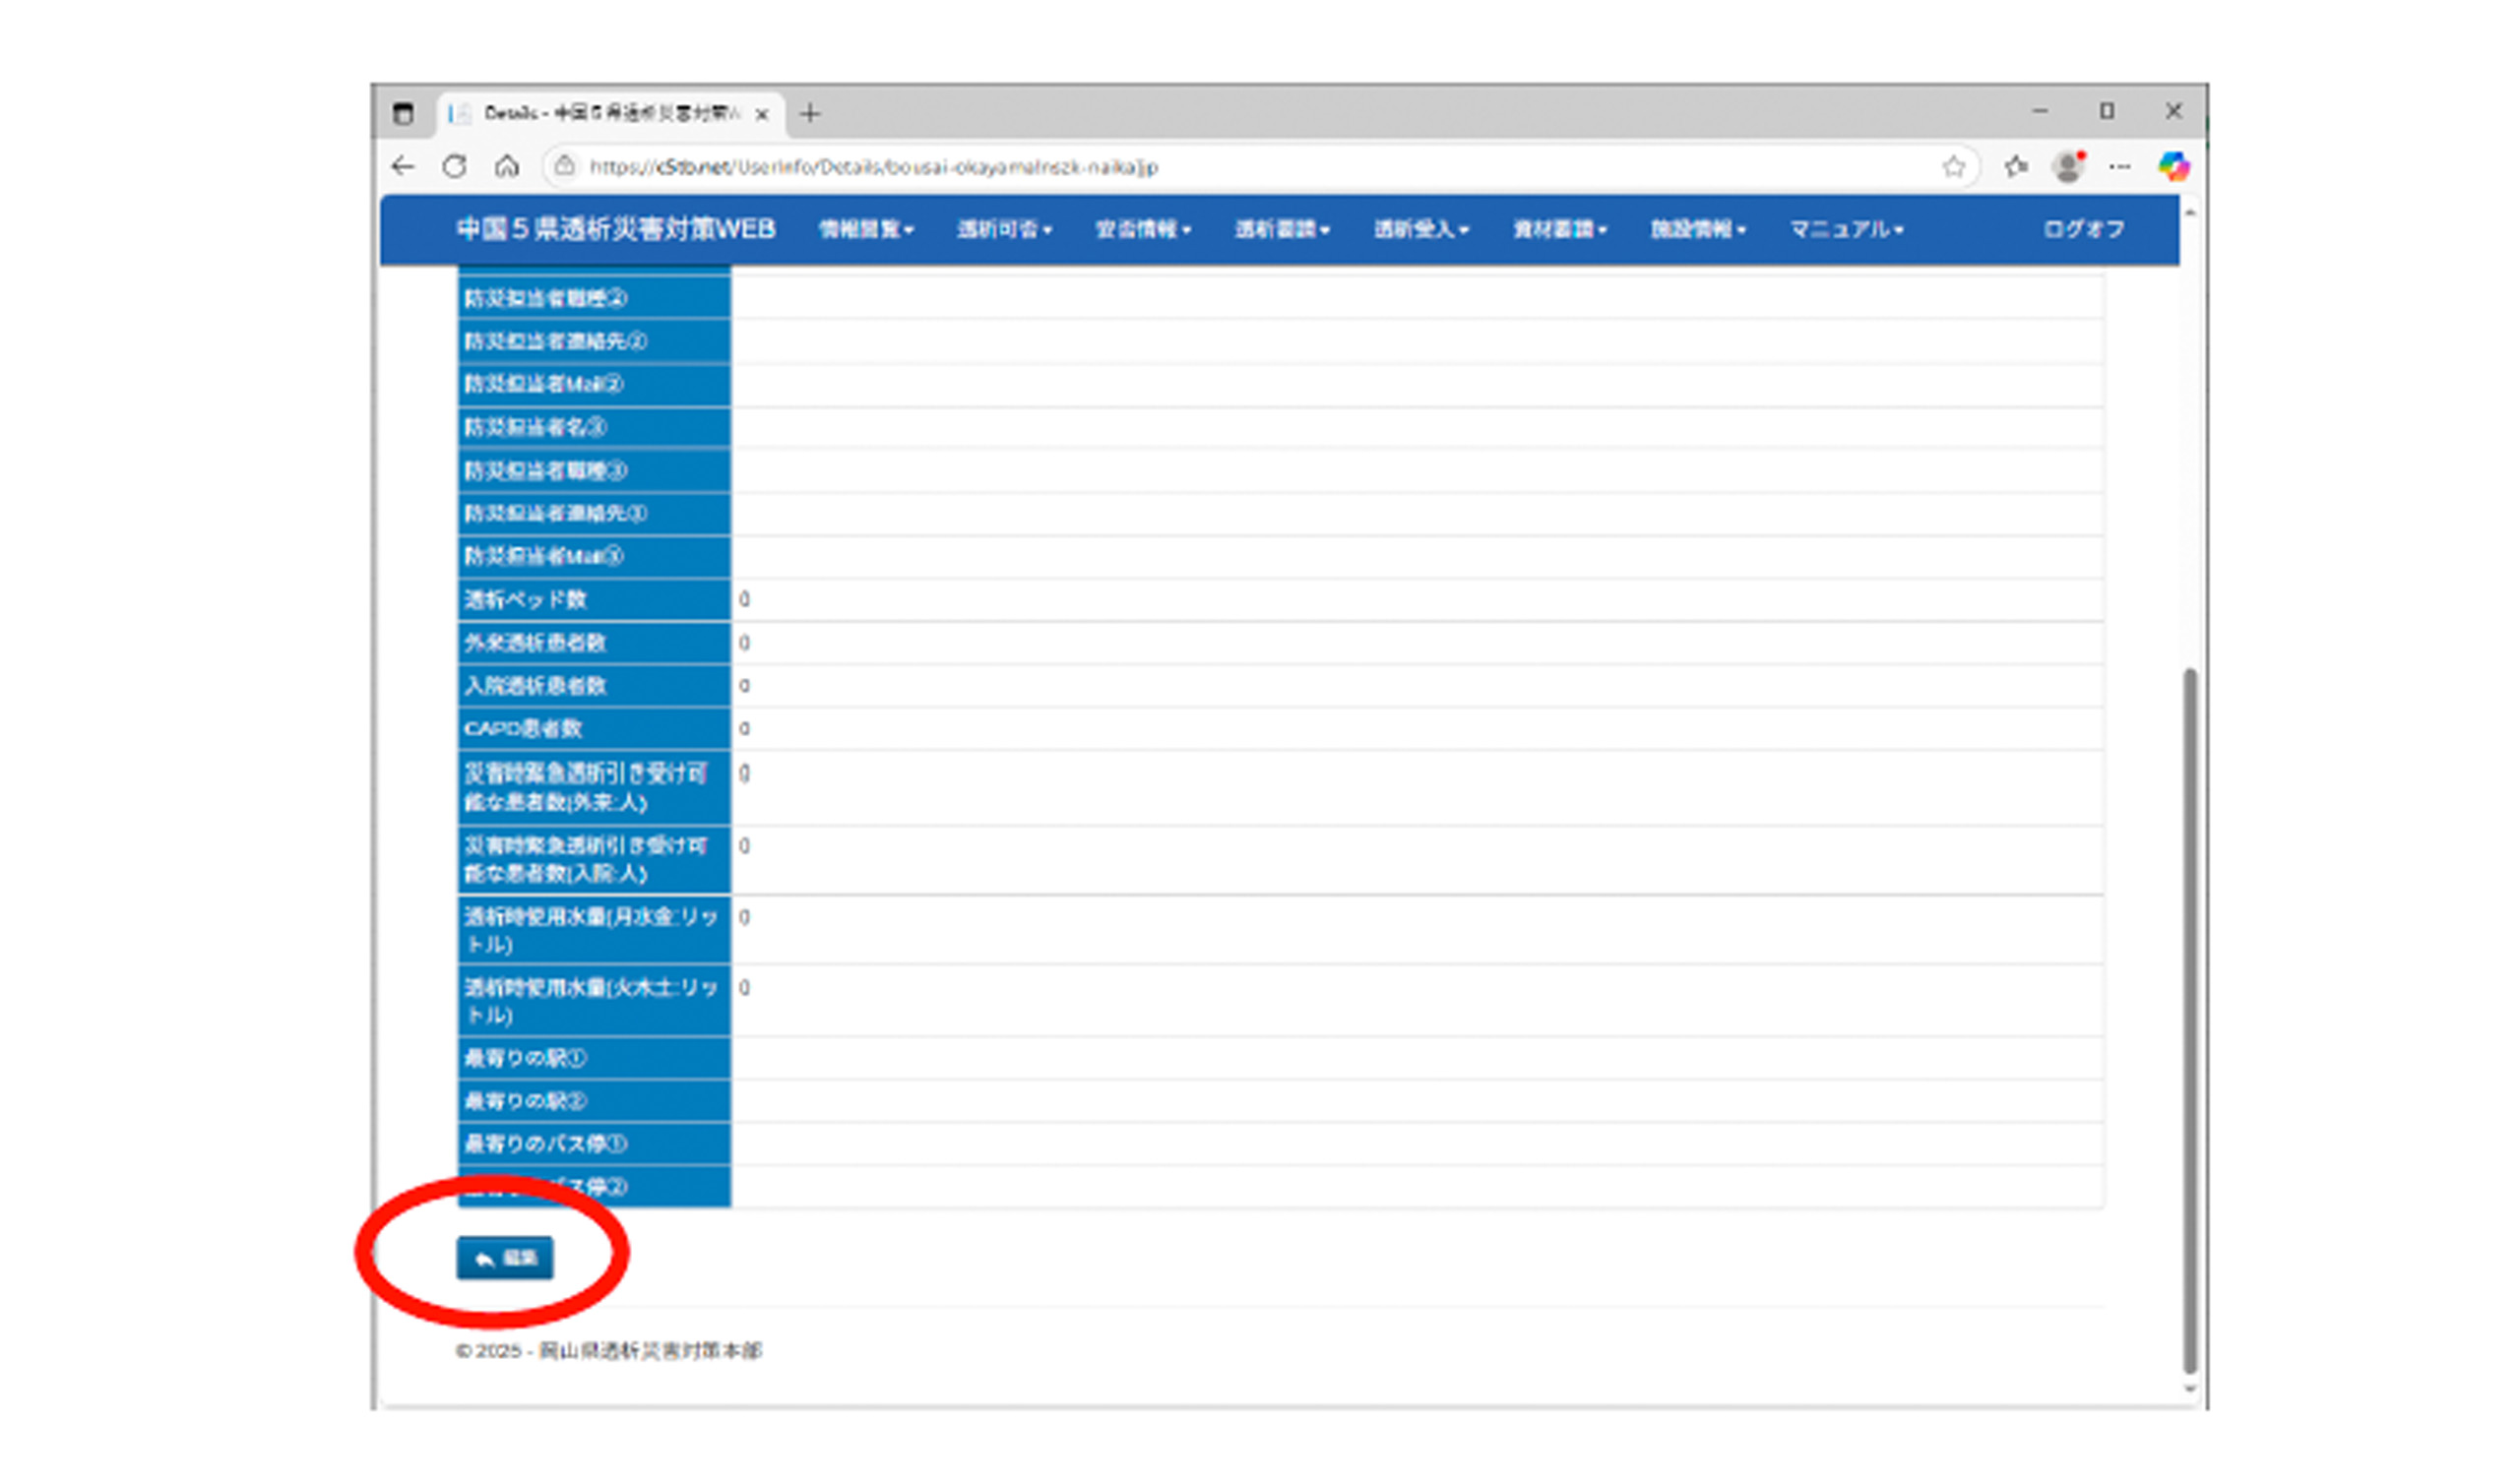The image size is (2520, 1482).
Task: Open the favorites list icon
Action: tap(2016, 167)
